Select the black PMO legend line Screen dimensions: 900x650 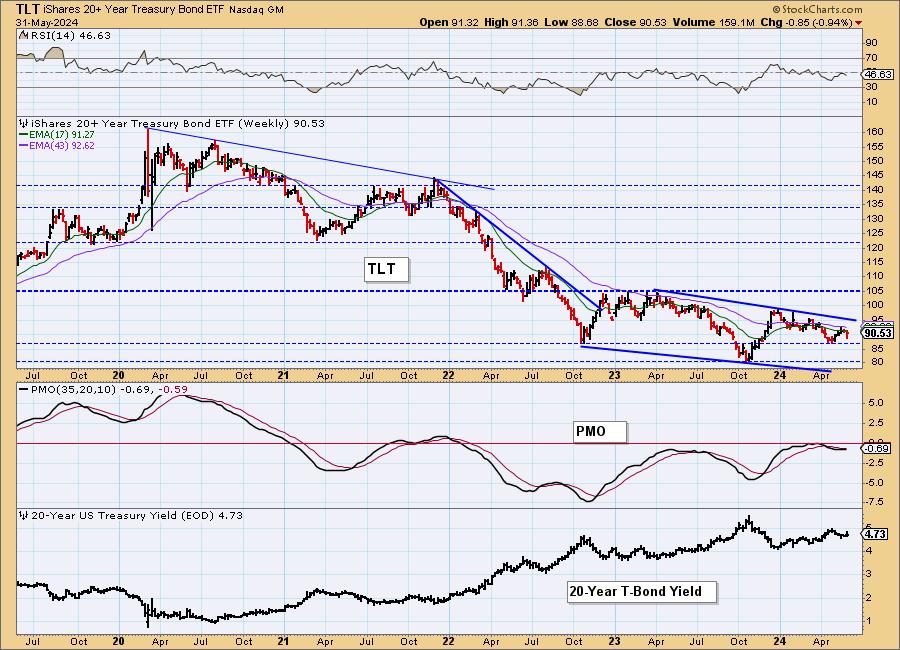(24, 389)
